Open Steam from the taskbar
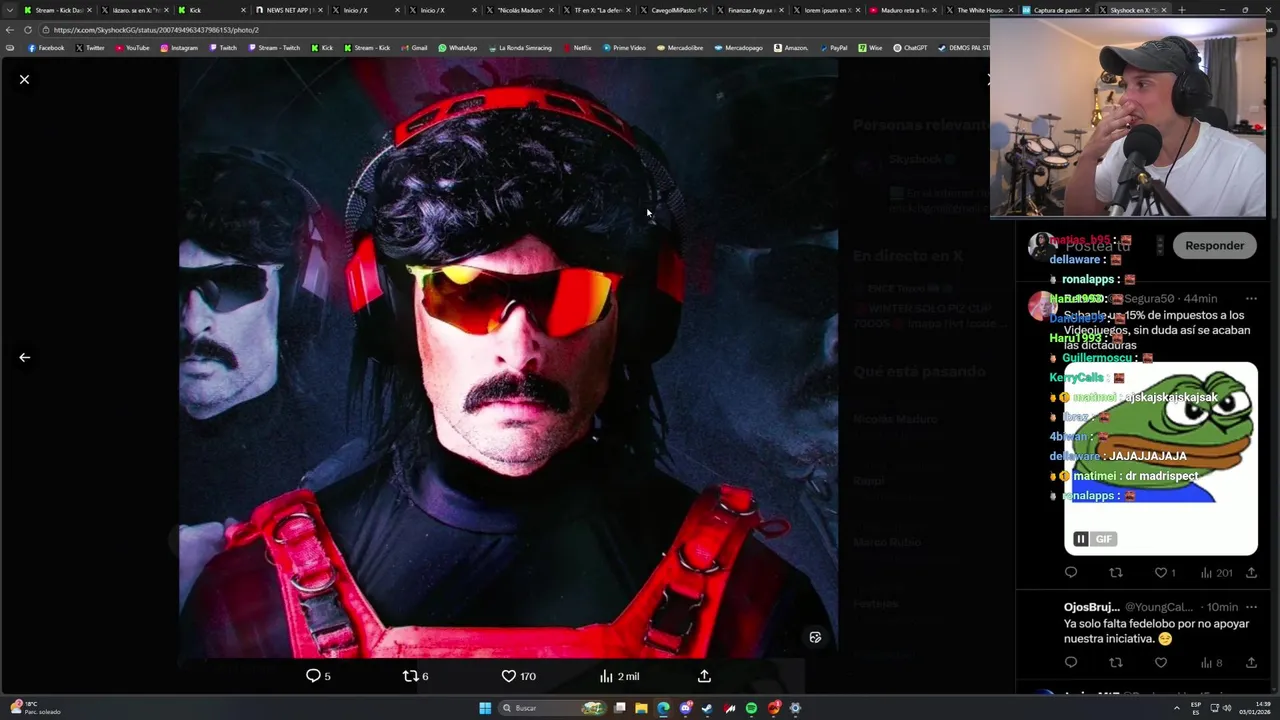Screen dimensions: 1280x720 click(x=707, y=708)
